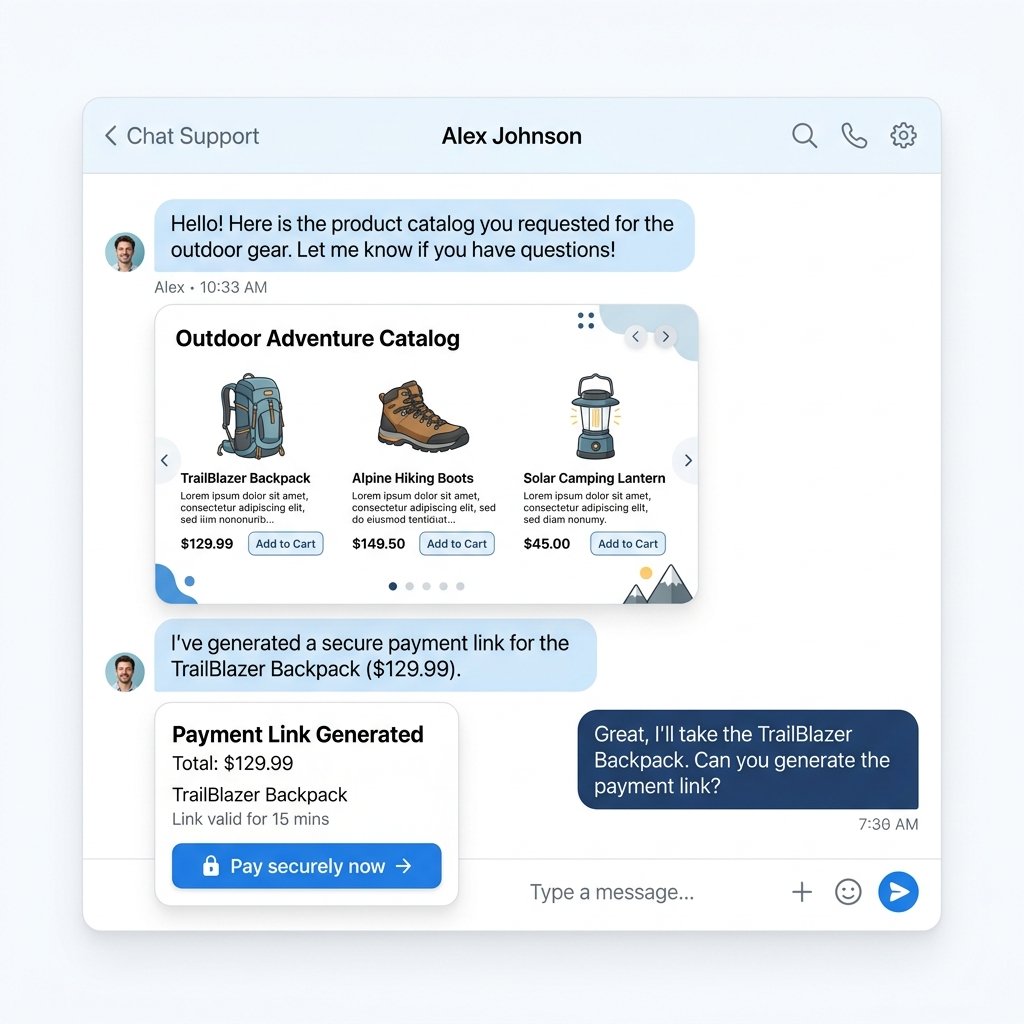
Task: Click the Solar Camping Lantern product name
Action: [x=594, y=478]
